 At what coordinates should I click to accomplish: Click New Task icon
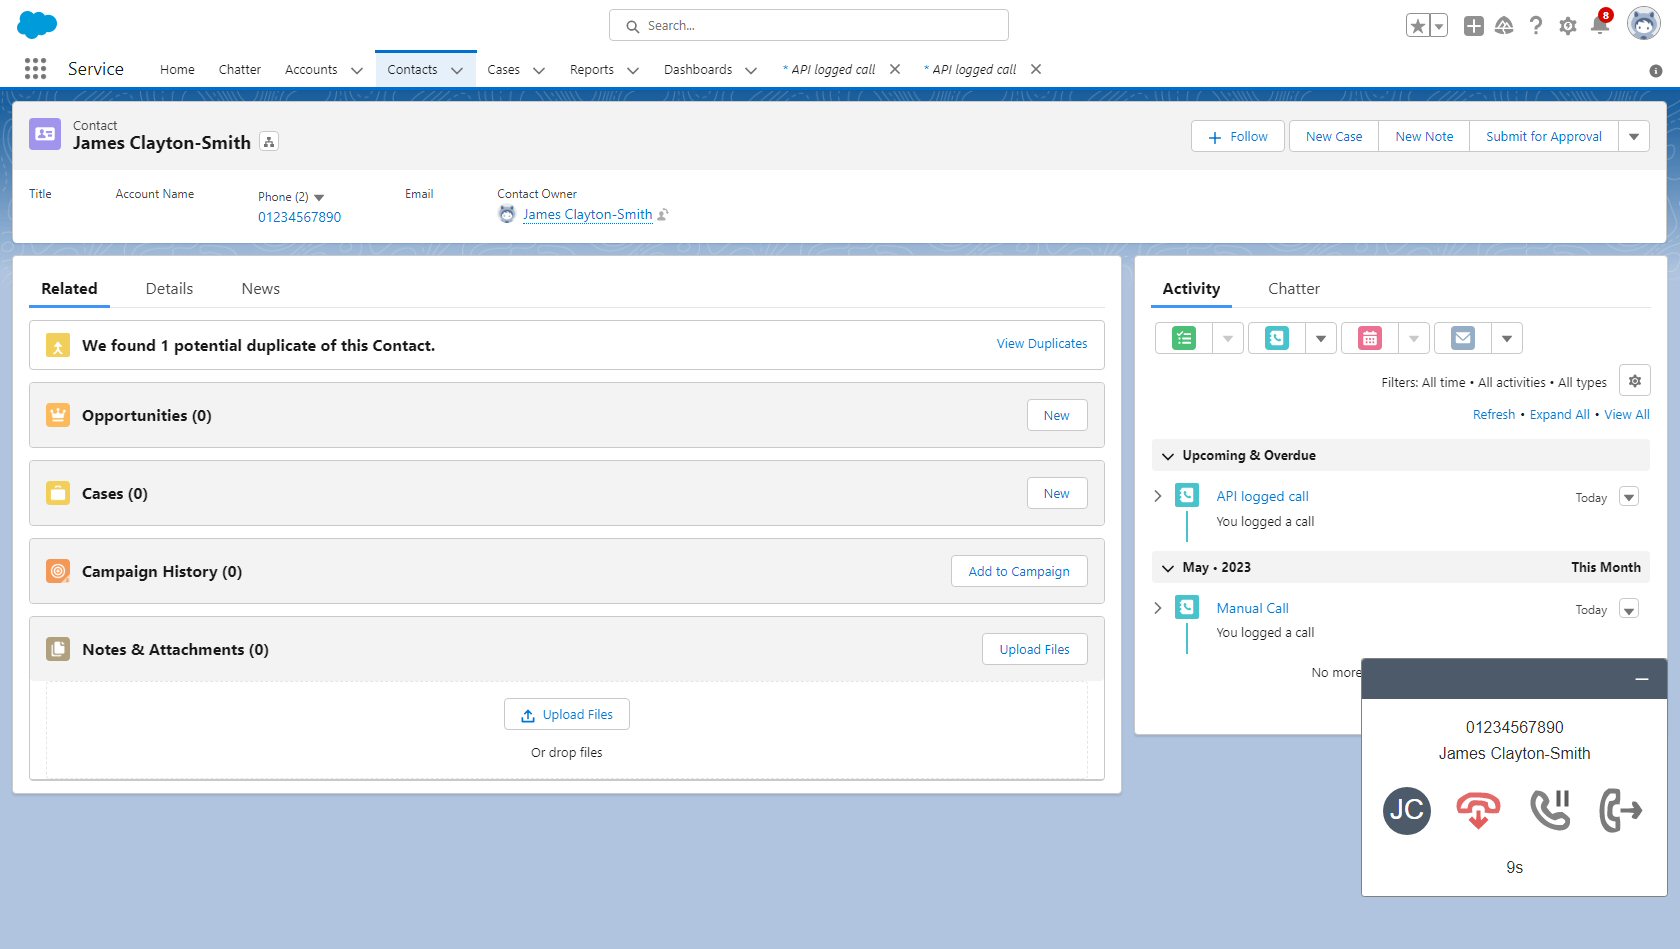[1184, 339]
